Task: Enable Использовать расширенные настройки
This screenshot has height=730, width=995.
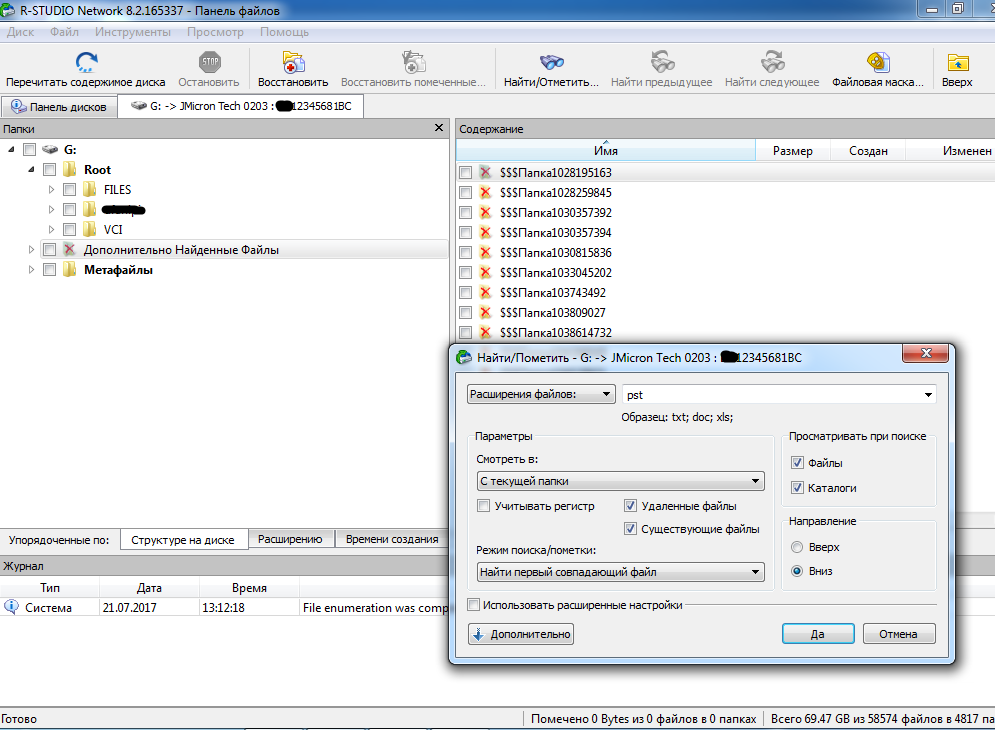Action: (x=473, y=605)
